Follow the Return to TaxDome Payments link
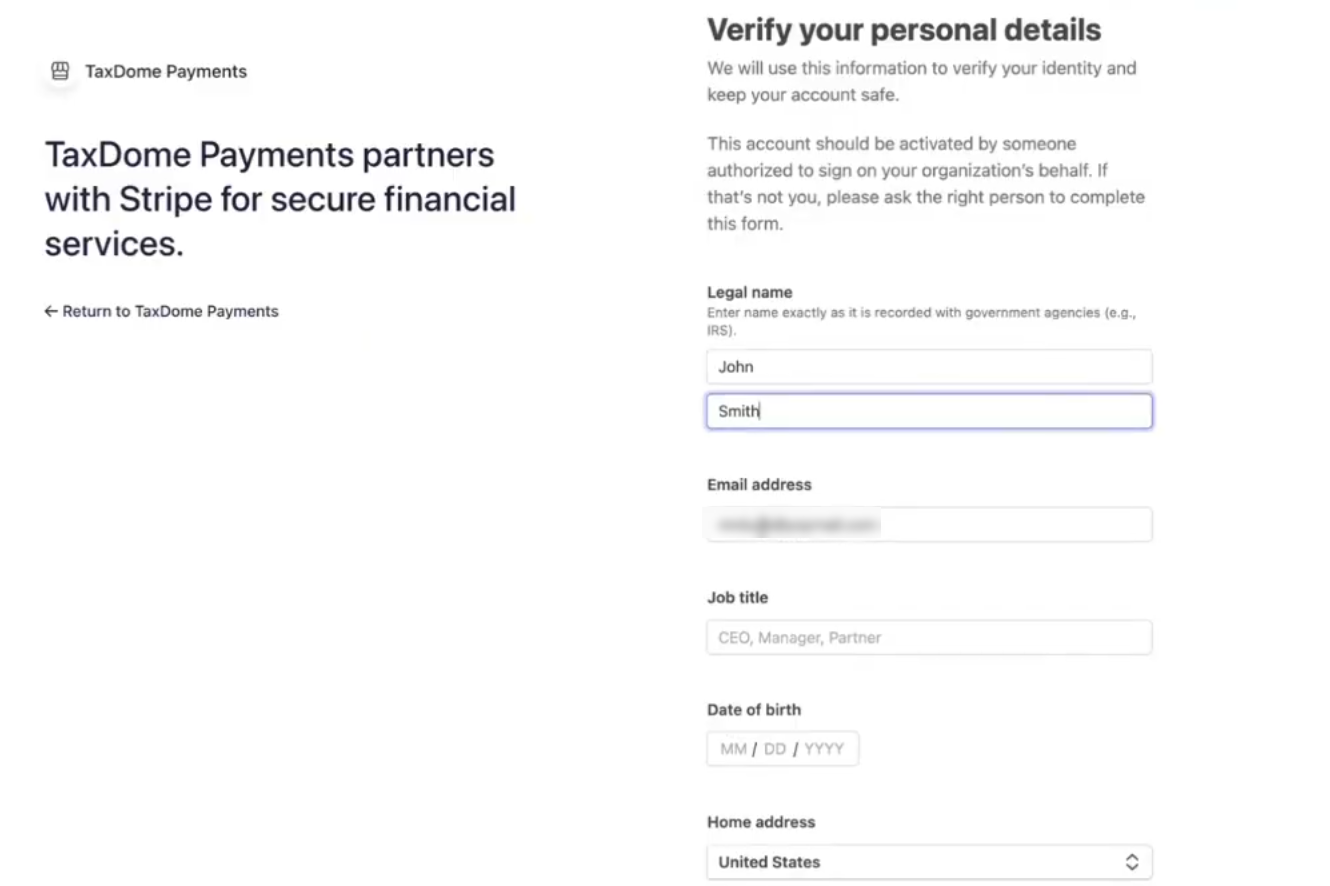The height and width of the screenshot is (886, 1330). pos(170,311)
